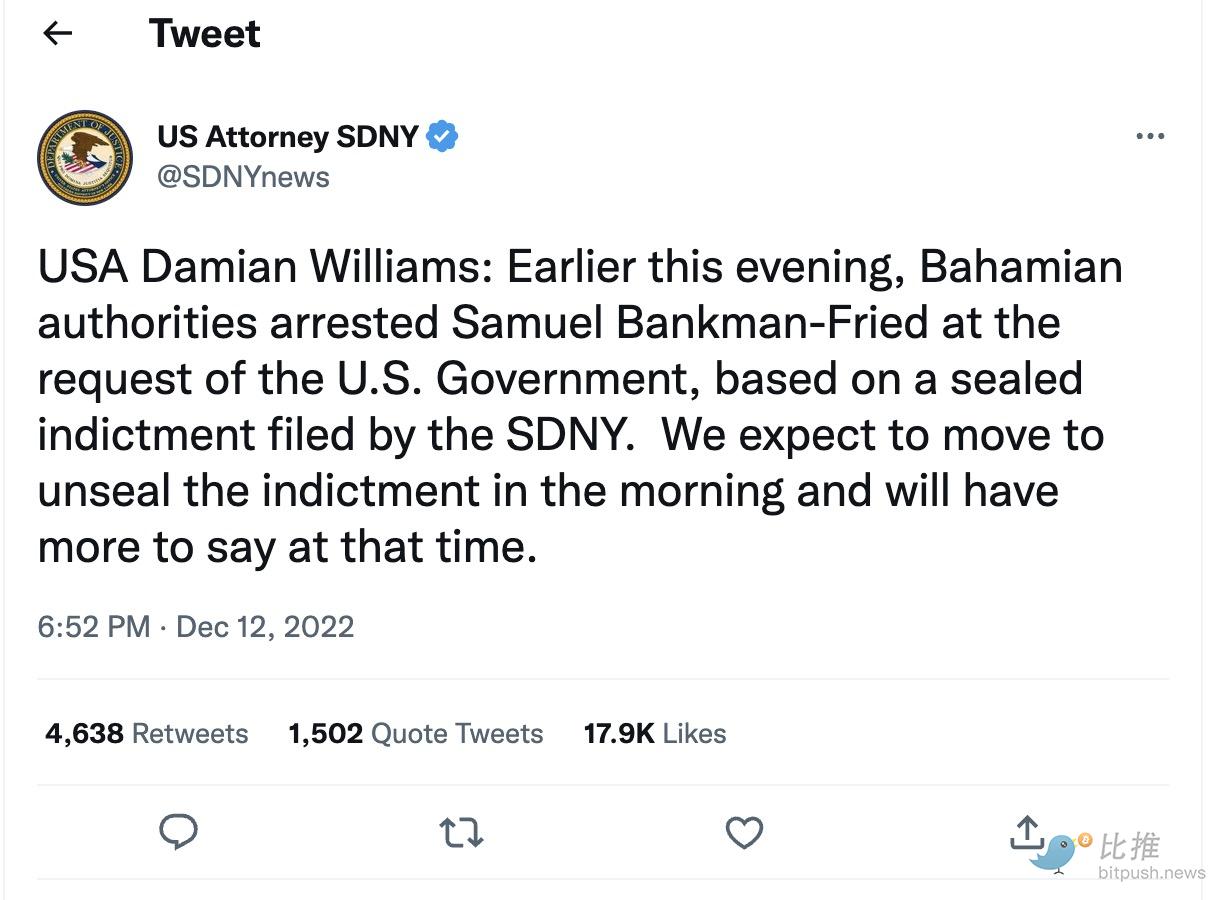Reply to the tweet with the speech bubble icon
Image resolution: width=1226 pixels, height=900 pixels.
click(179, 832)
